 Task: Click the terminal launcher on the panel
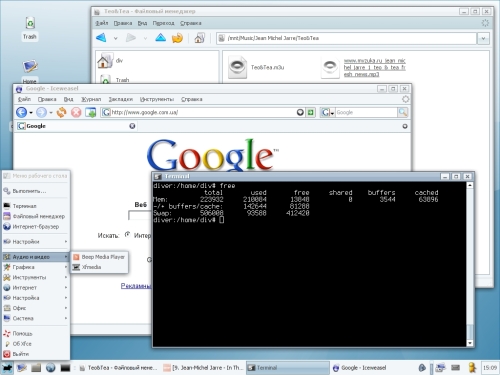pos(65,368)
